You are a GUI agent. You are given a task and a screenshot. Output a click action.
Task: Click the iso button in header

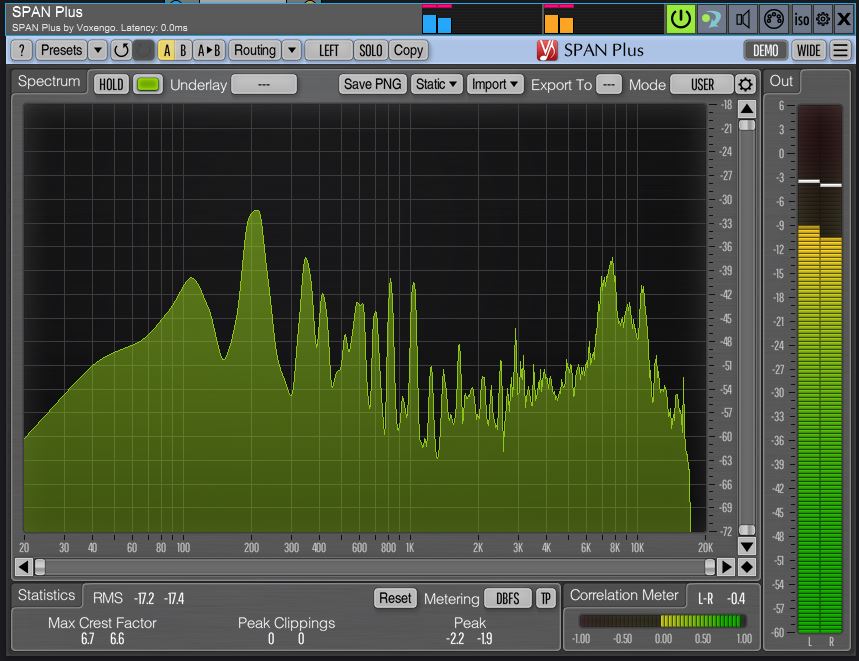(802, 18)
